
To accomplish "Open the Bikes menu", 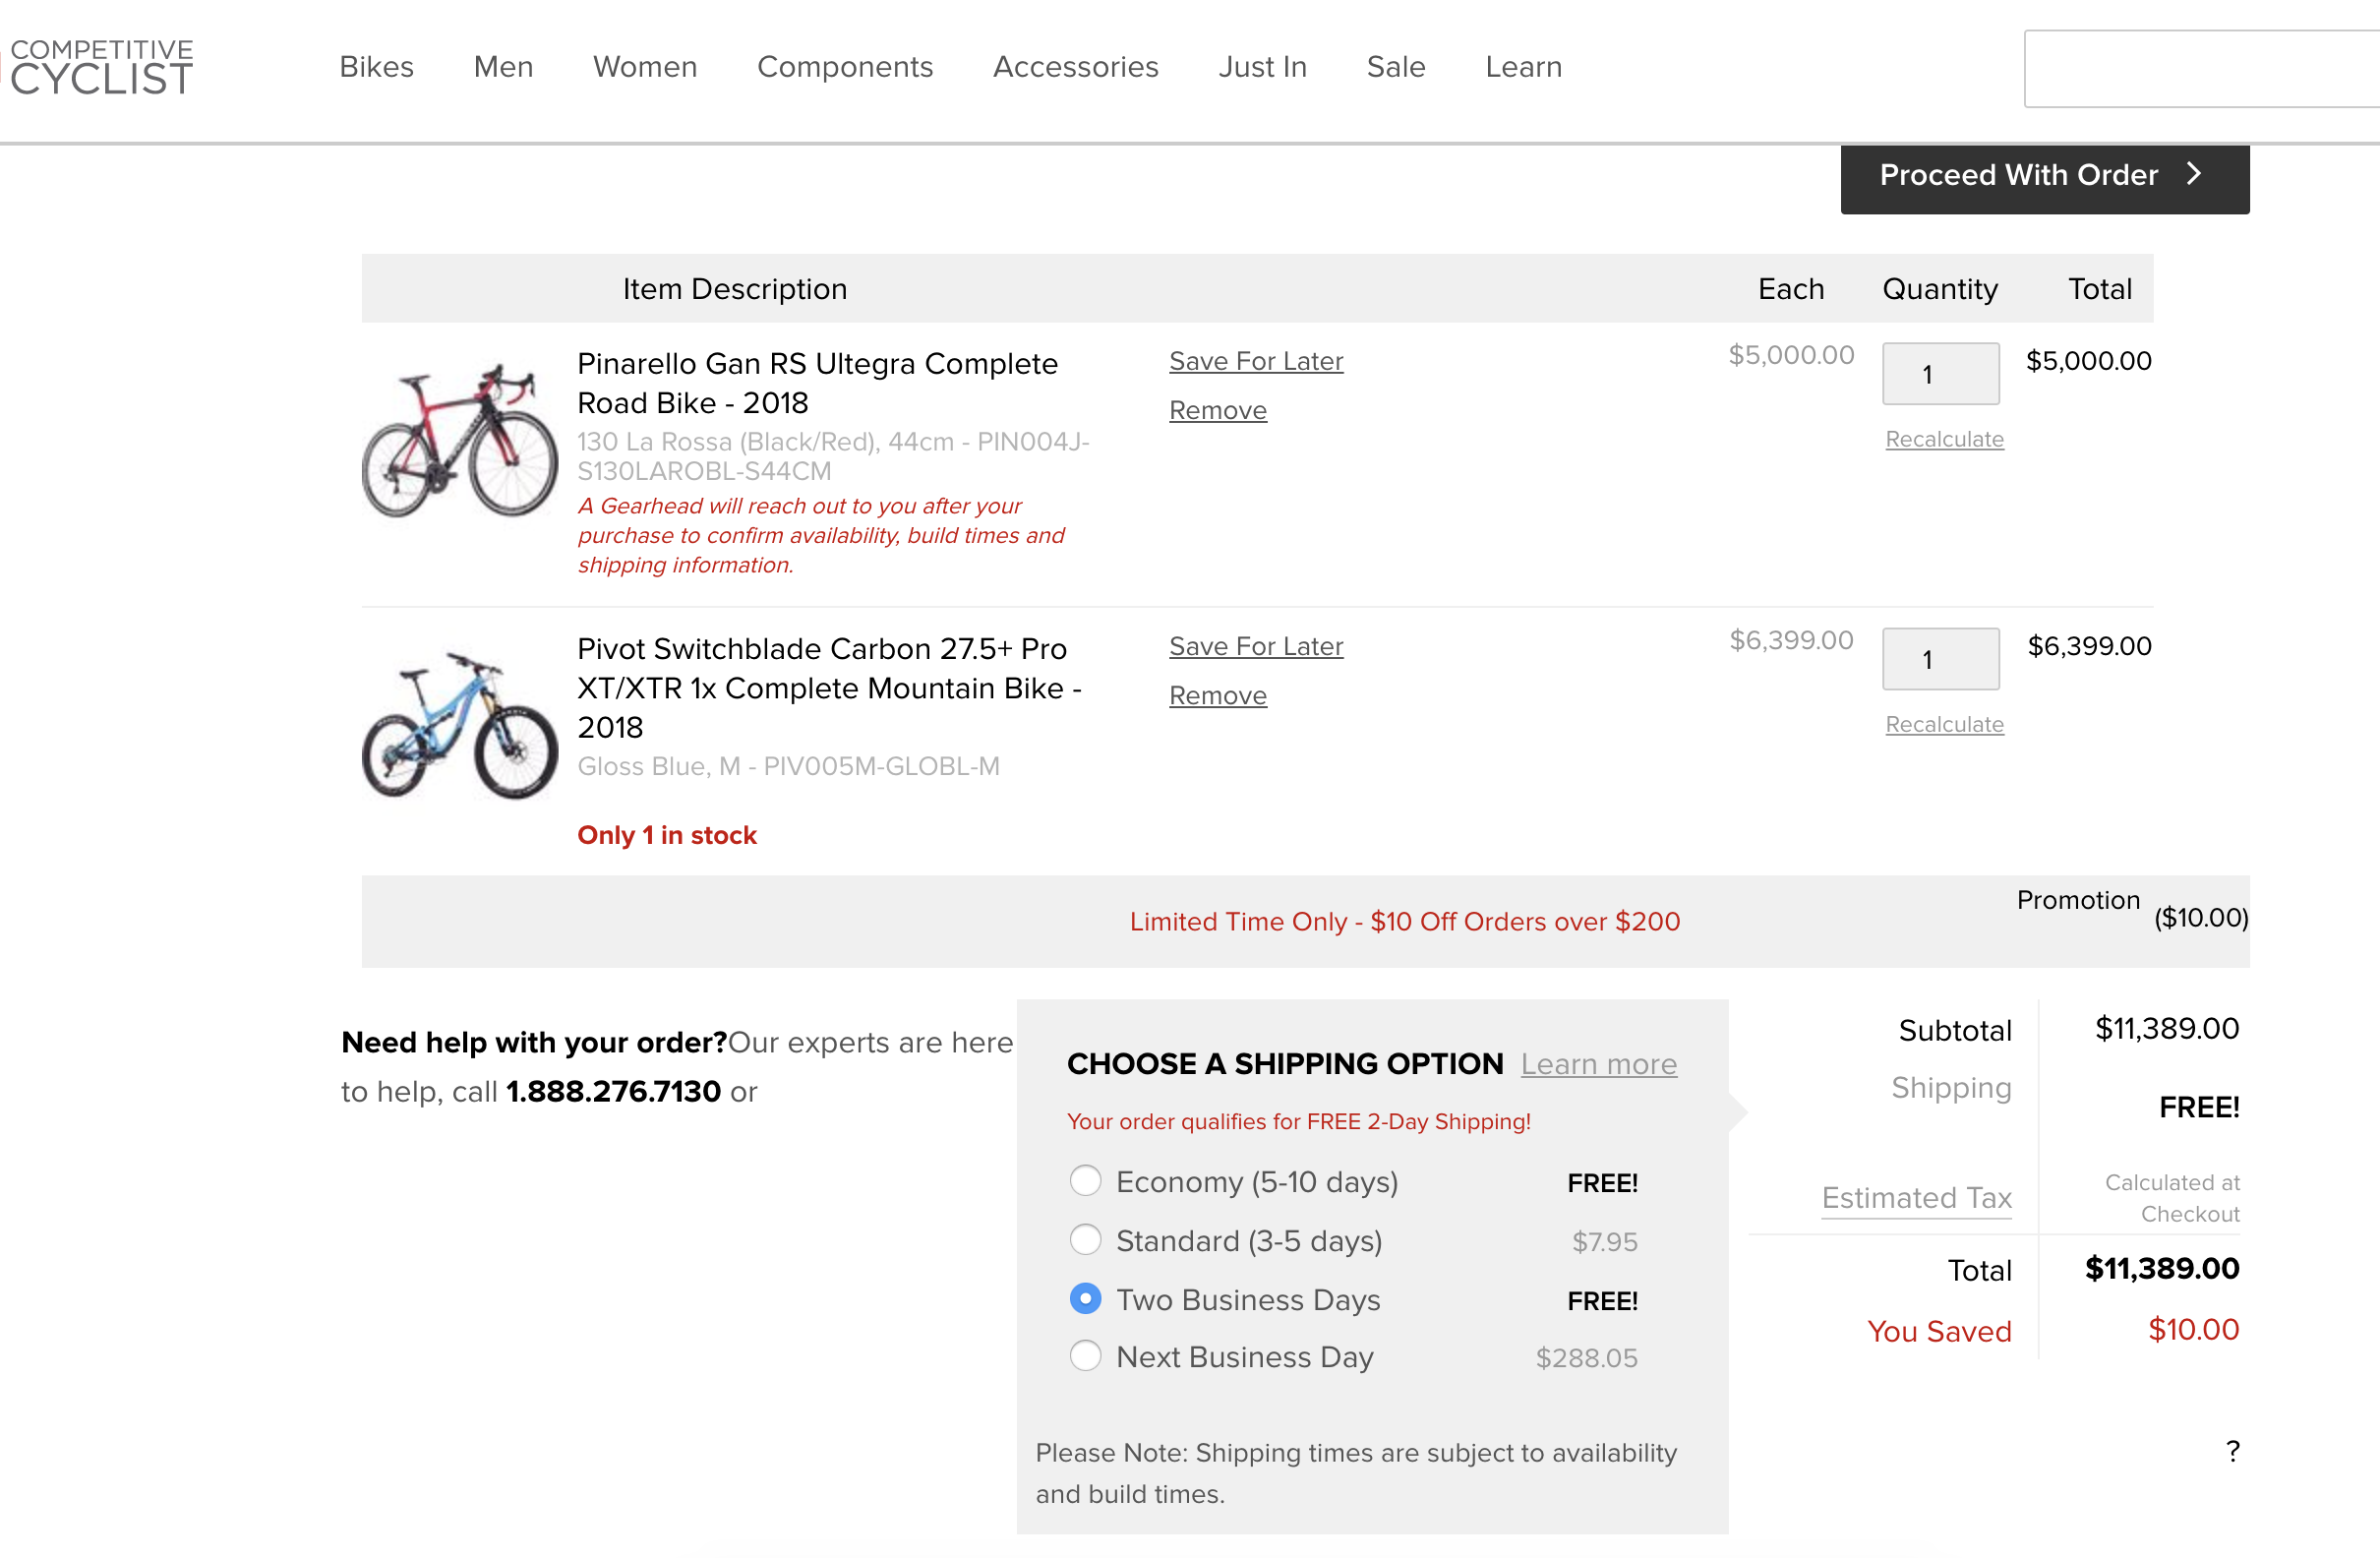I will pos(376,67).
